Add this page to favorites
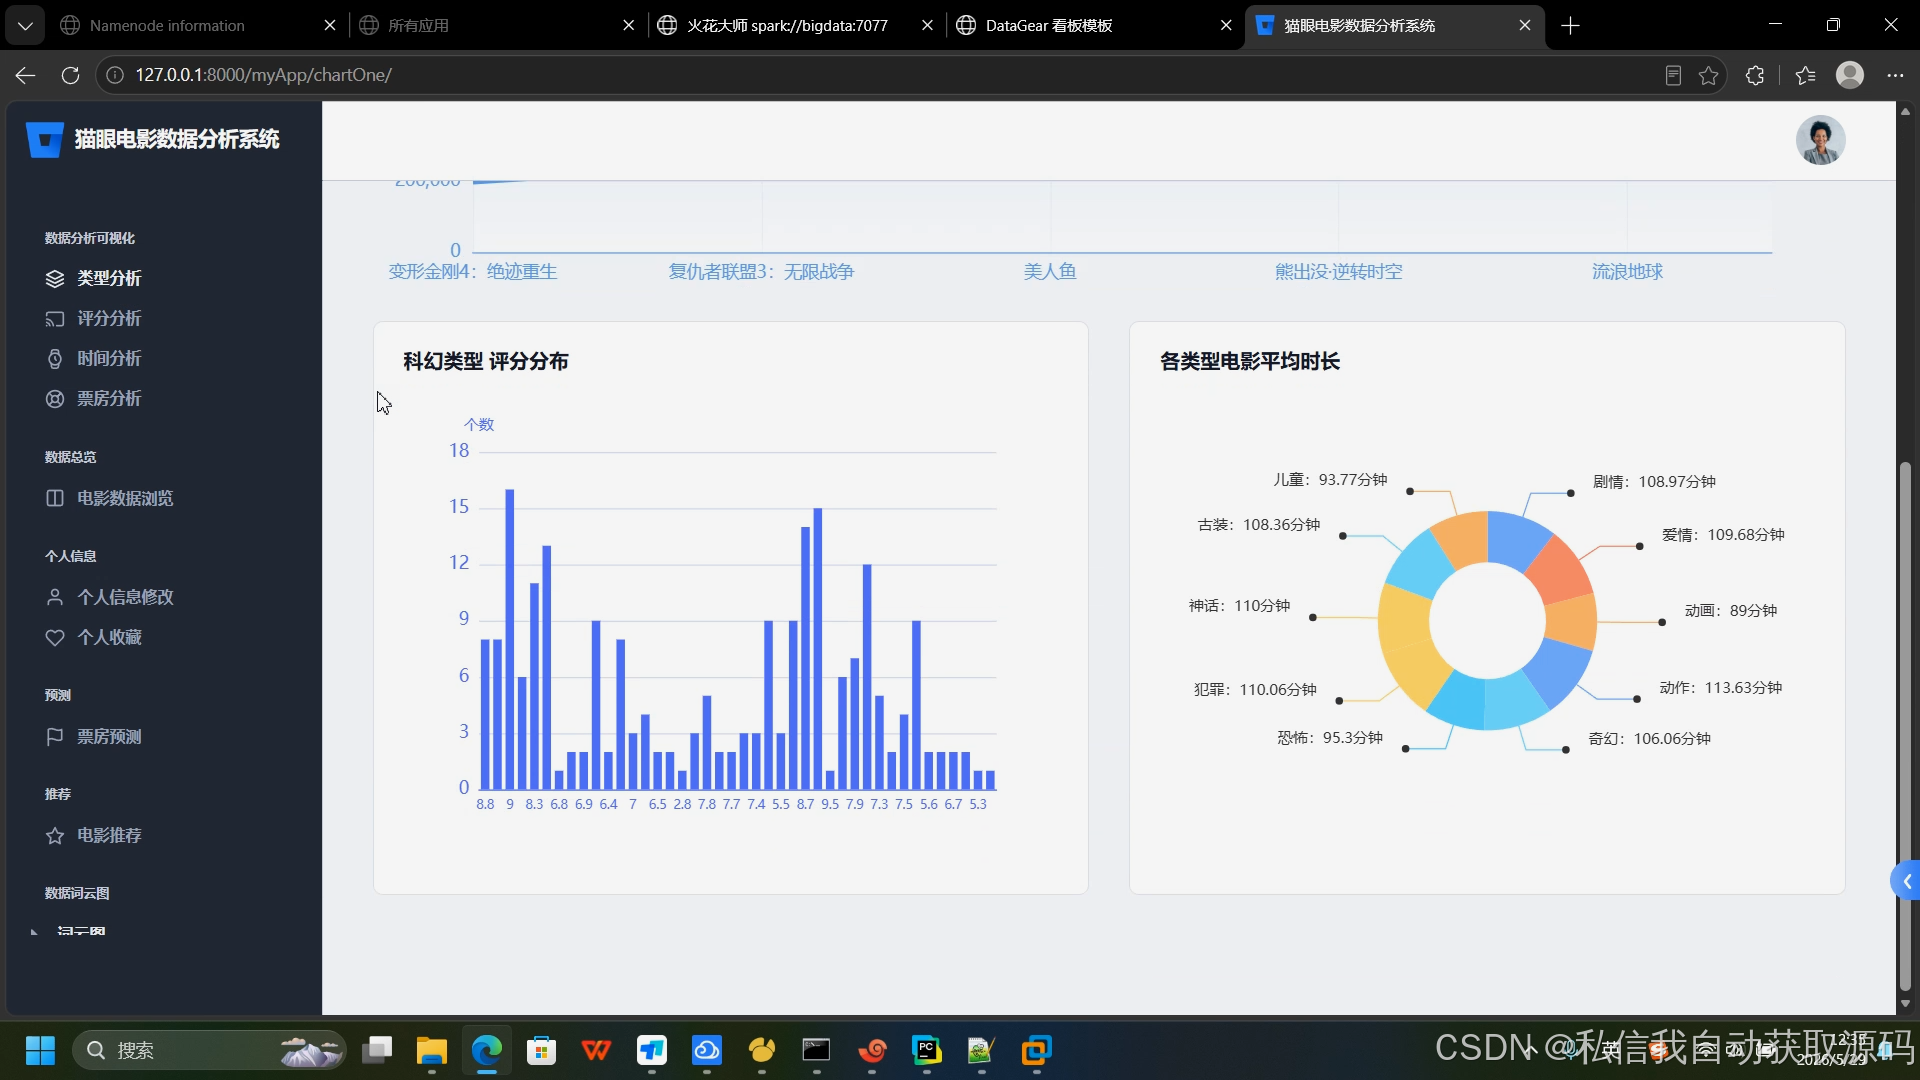 (1708, 75)
